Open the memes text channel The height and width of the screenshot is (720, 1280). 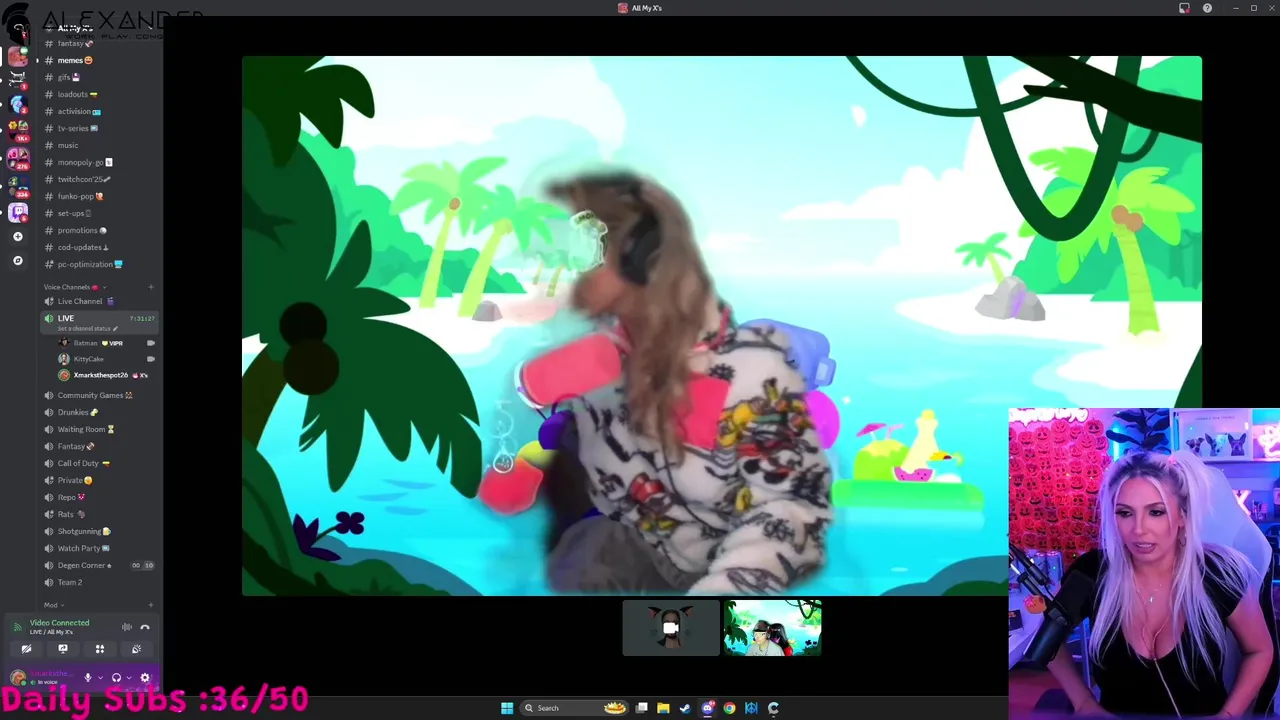click(98, 60)
